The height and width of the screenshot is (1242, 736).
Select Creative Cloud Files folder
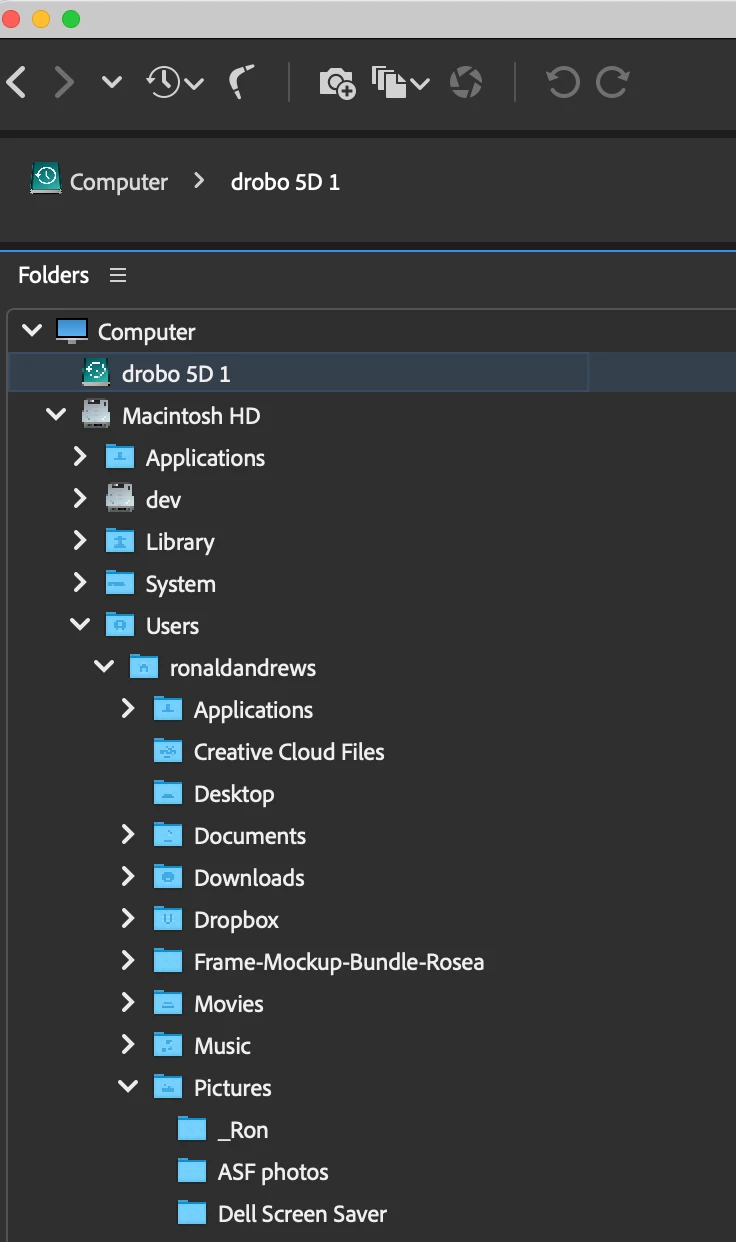(289, 752)
